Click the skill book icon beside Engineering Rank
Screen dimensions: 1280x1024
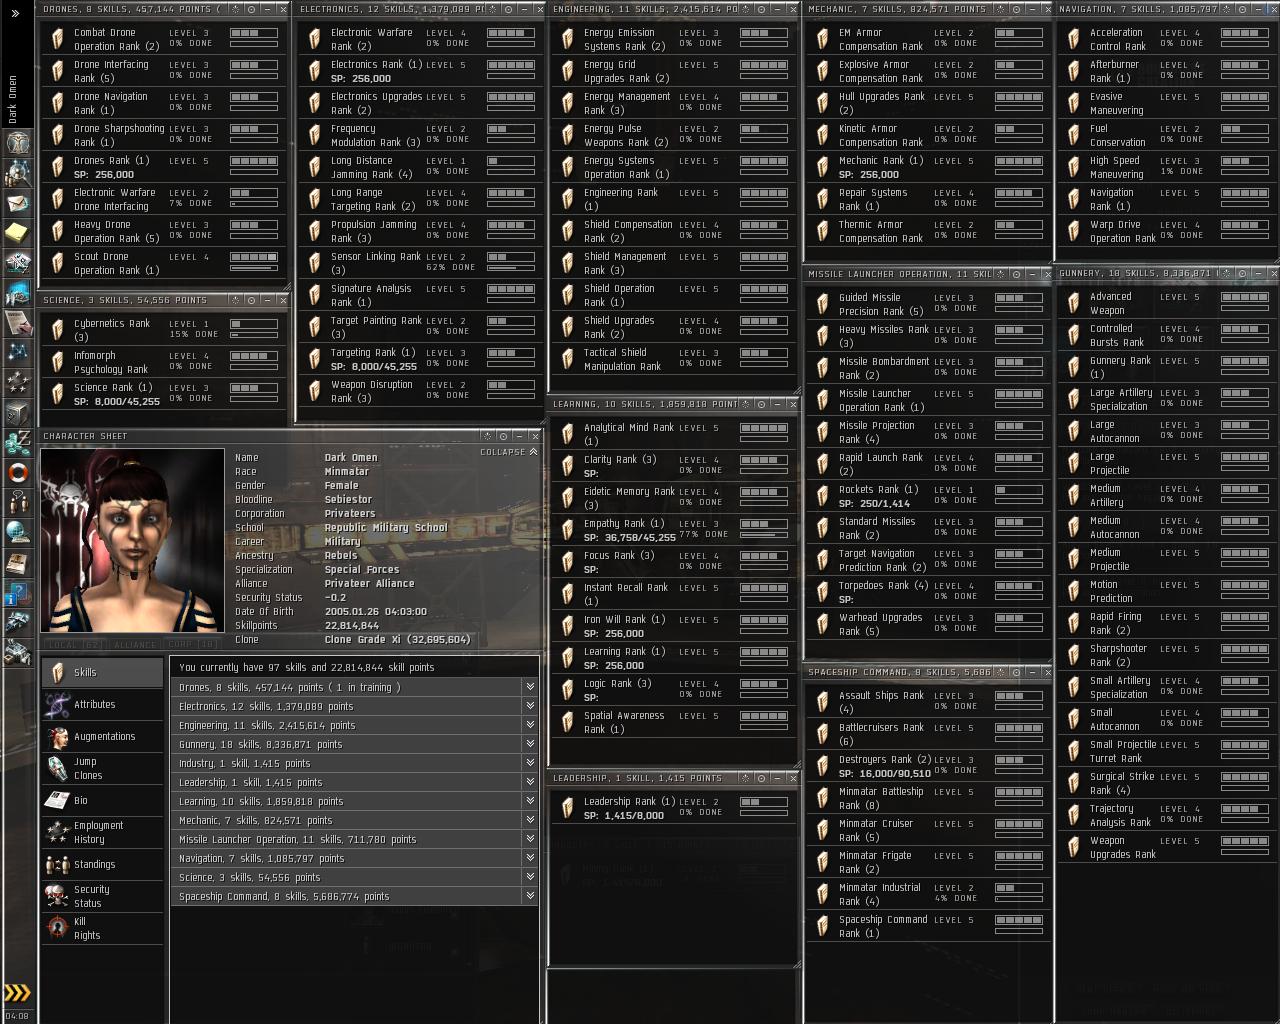coord(568,199)
